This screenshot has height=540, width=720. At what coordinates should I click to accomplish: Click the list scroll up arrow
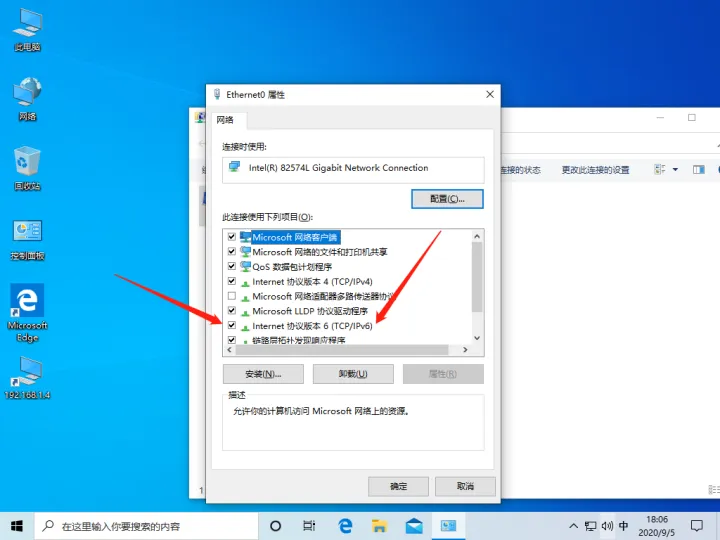click(477, 236)
